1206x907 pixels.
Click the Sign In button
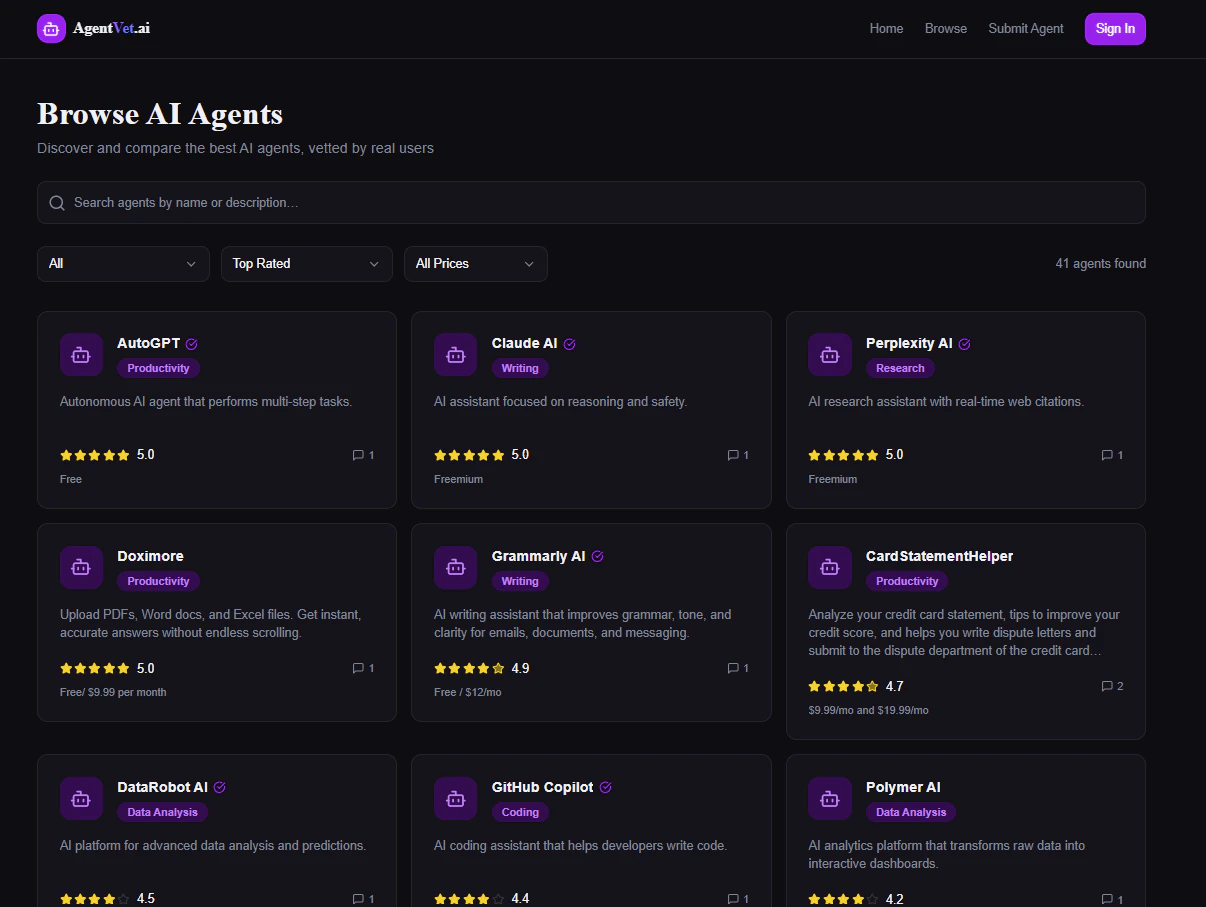(x=1115, y=29)
